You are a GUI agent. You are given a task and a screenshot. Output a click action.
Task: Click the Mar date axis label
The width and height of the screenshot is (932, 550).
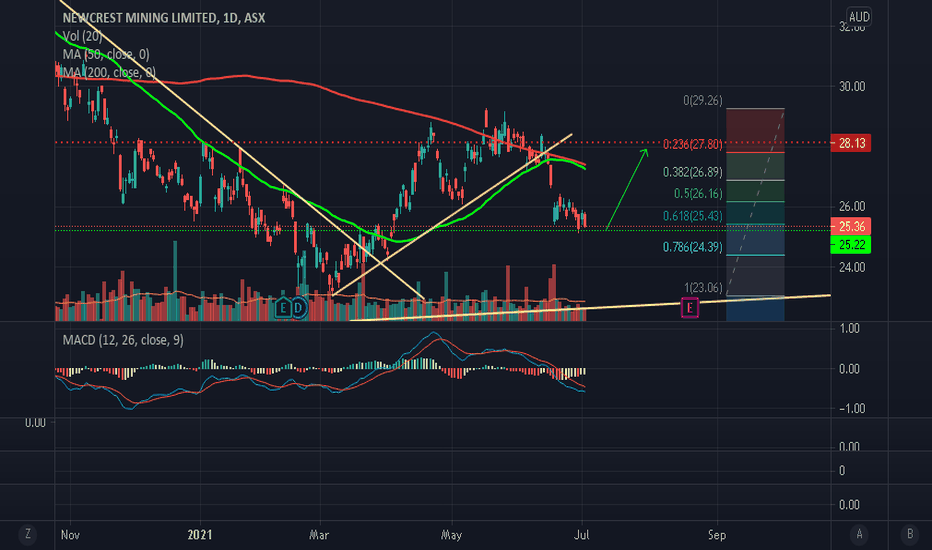(x=319, y=535)
